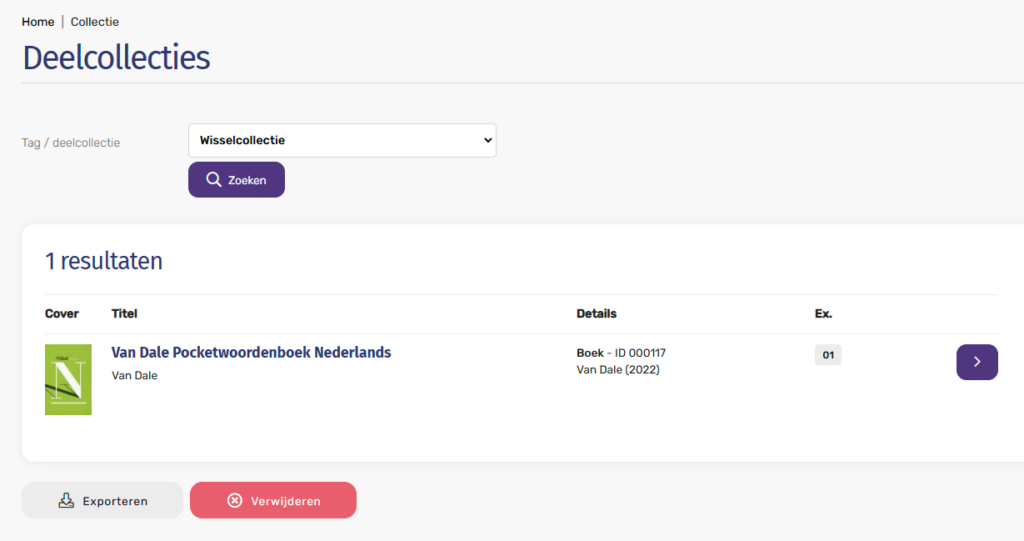The height and width of the screenshot is (541, 1024).
Task: Go to Home breadcrumb
Action: (x=38, y=22)
